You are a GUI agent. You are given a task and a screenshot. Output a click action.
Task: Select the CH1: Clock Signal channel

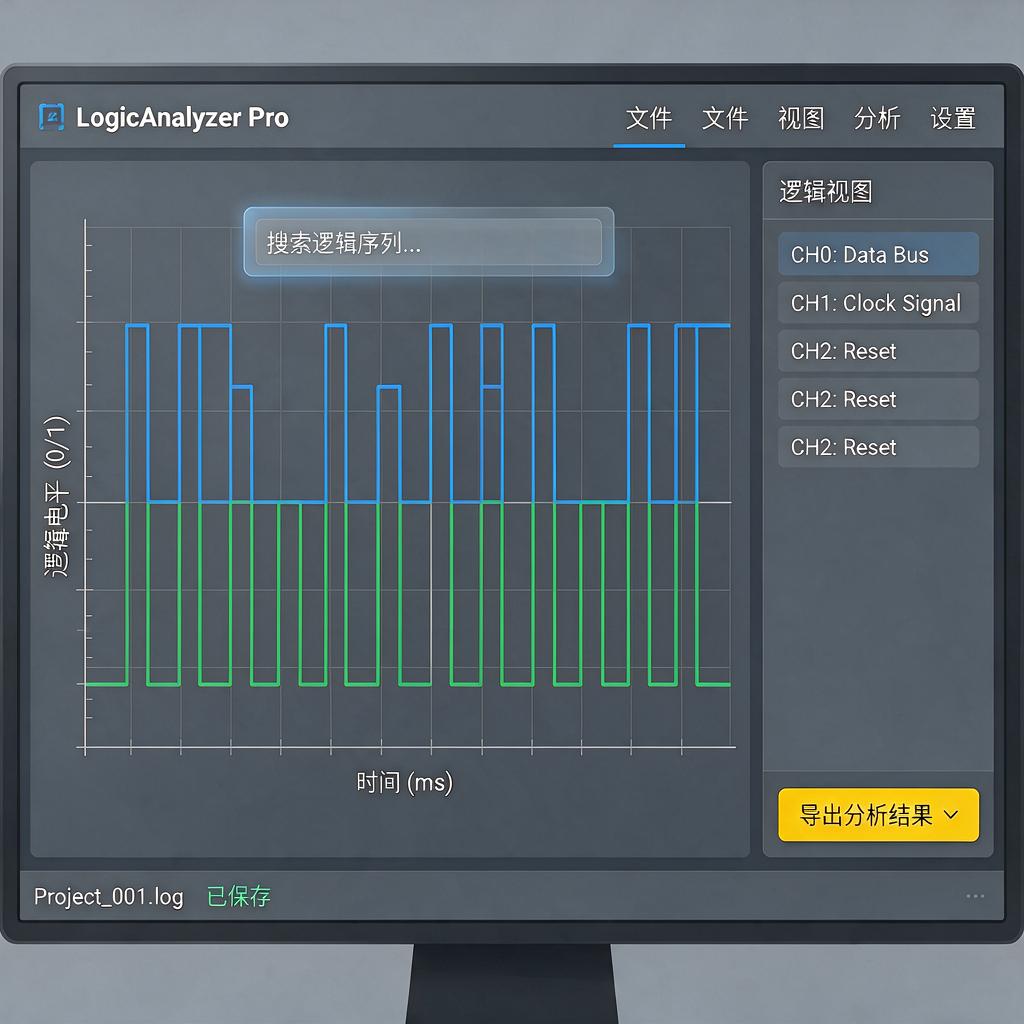point(878,303)
